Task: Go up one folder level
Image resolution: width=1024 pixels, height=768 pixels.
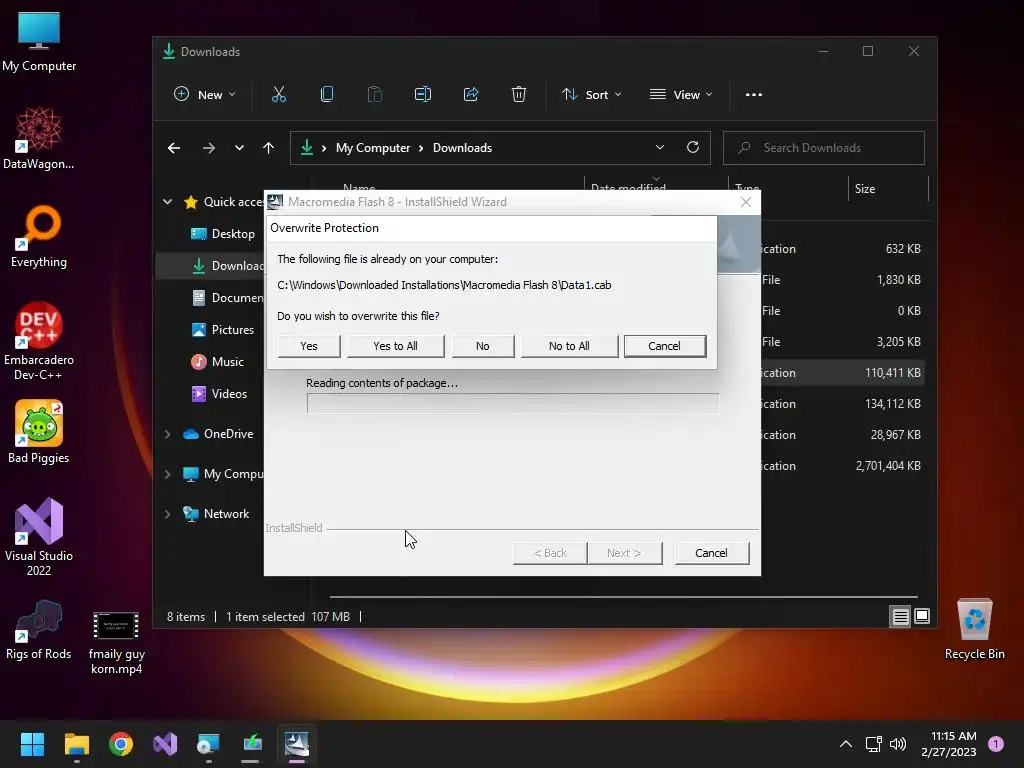Action: point(268,148)
